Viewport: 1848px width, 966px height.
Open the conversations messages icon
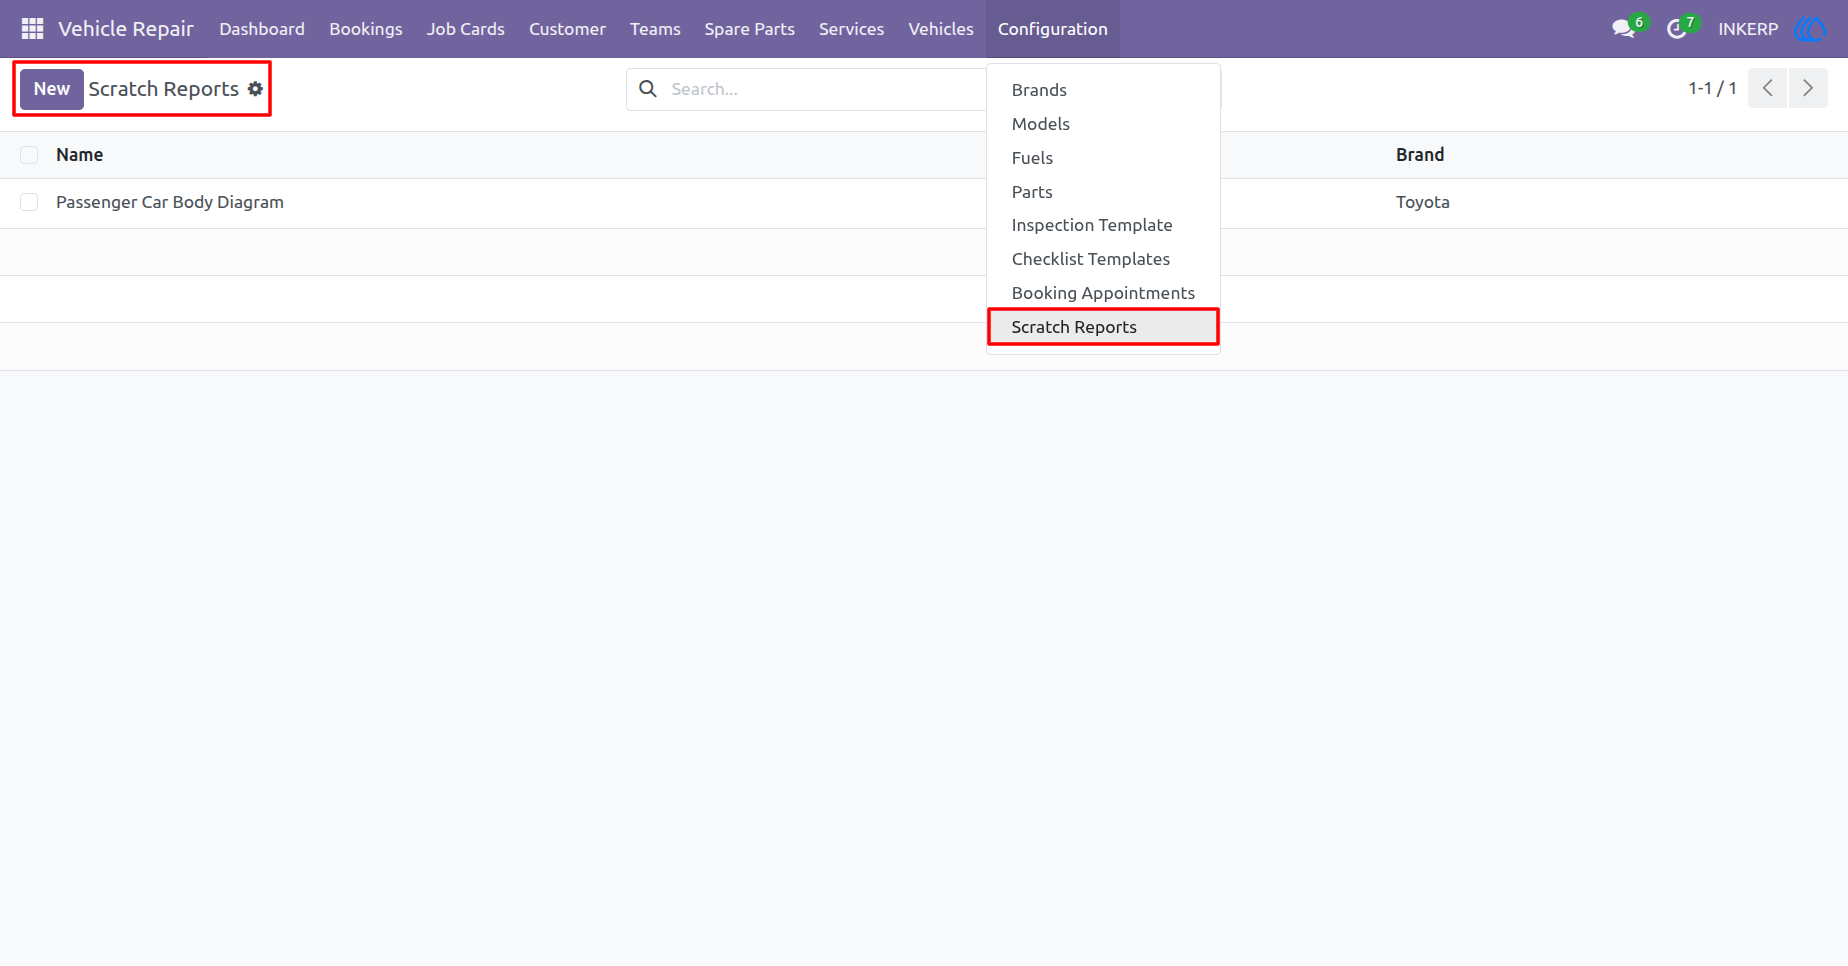click(1623, 29)
